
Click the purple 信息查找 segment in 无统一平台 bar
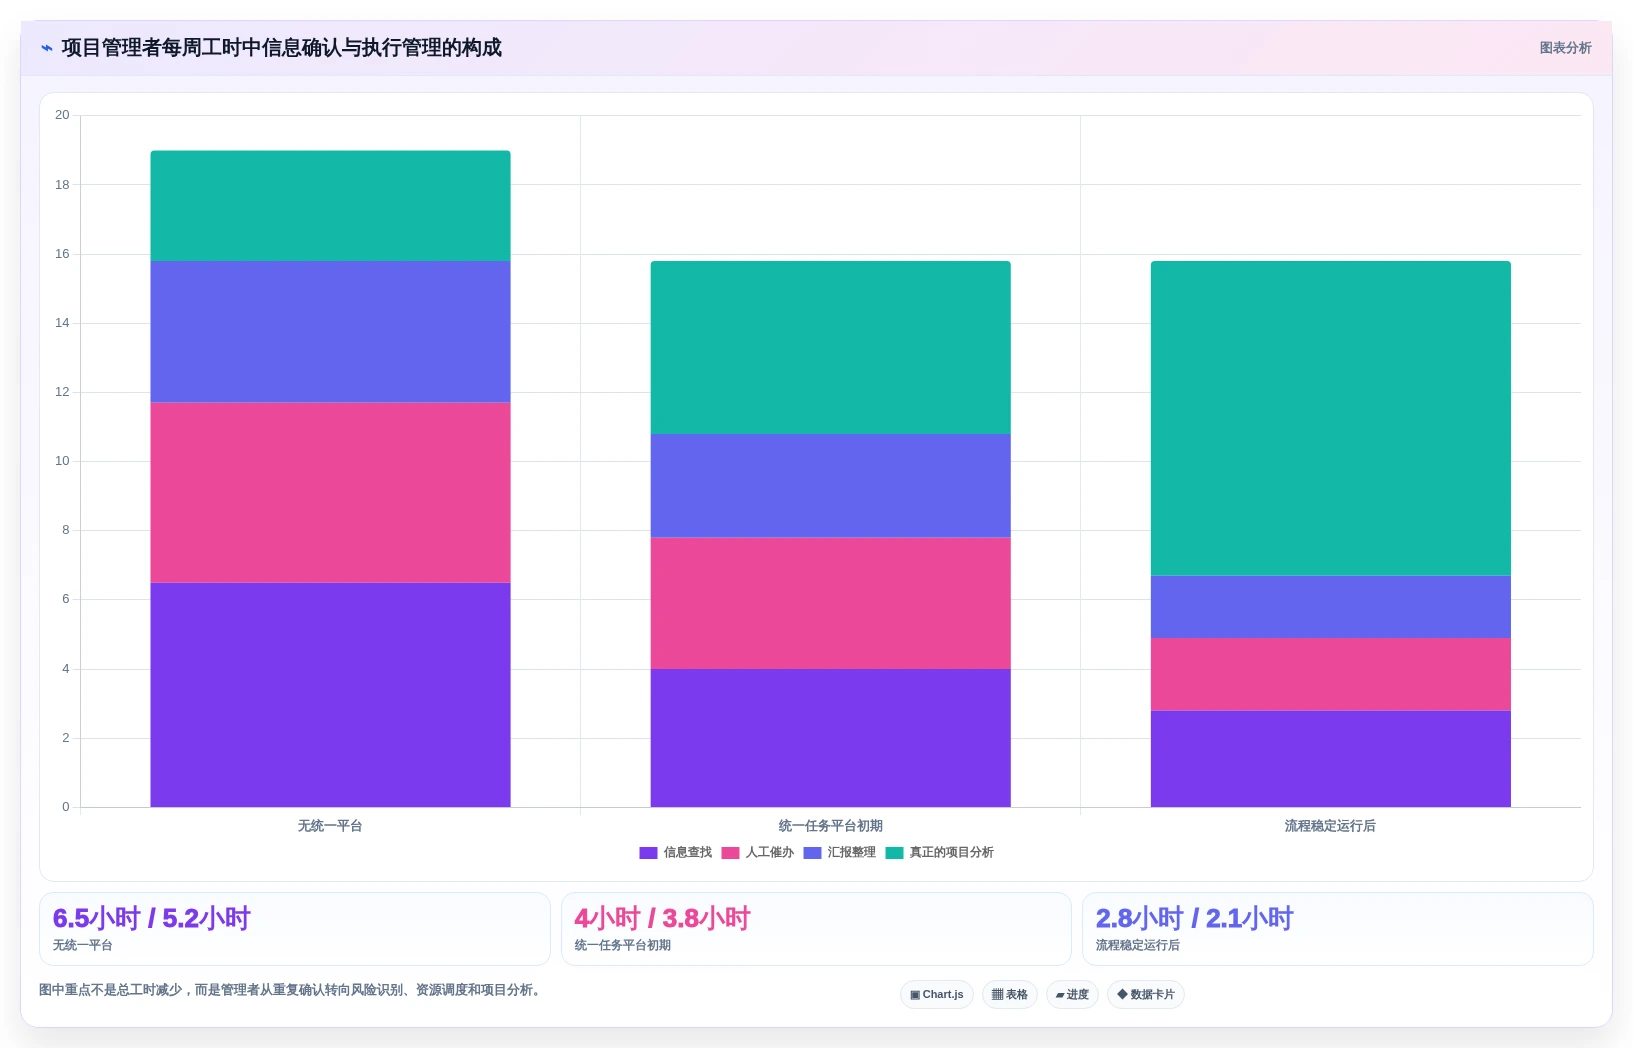[330, 695]
